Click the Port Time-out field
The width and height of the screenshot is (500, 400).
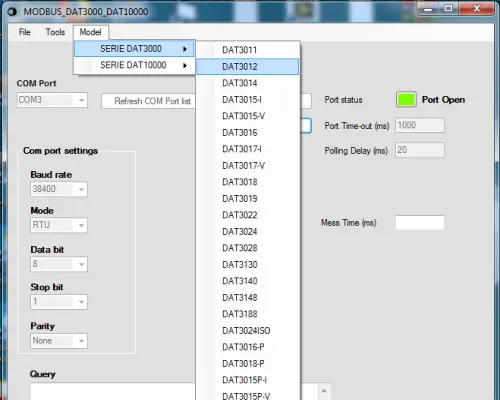click(x=420, y=125)
